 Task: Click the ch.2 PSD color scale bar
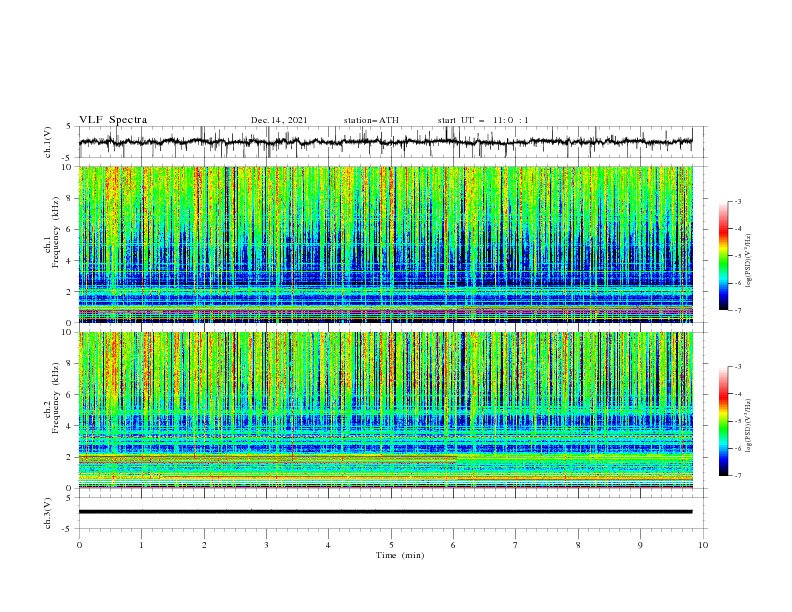(724, 421)
